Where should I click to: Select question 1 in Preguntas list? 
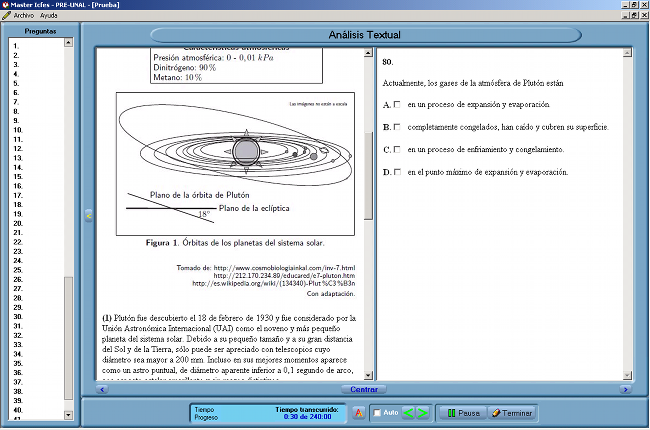coord(16,46)
